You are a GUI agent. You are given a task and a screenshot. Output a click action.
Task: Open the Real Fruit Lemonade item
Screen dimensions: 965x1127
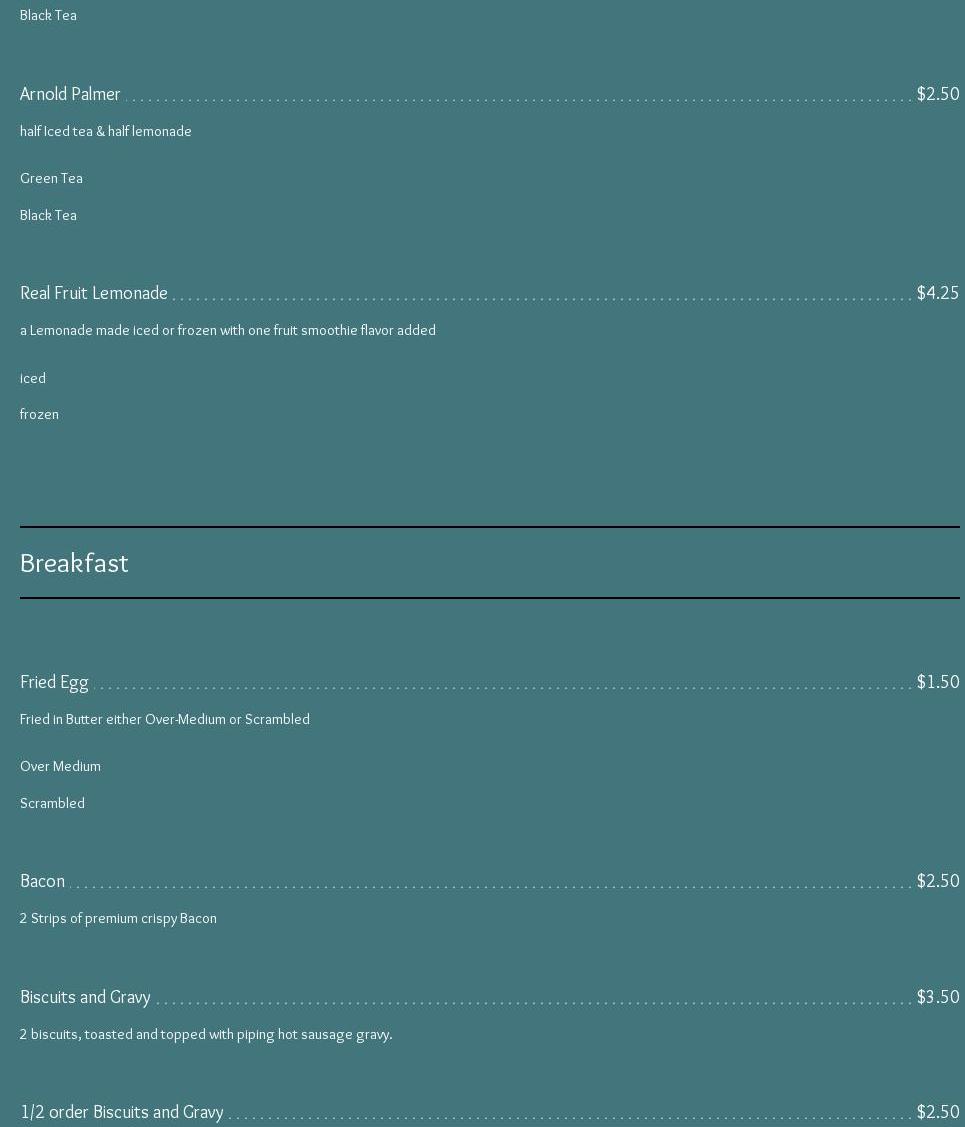(94, 293)
